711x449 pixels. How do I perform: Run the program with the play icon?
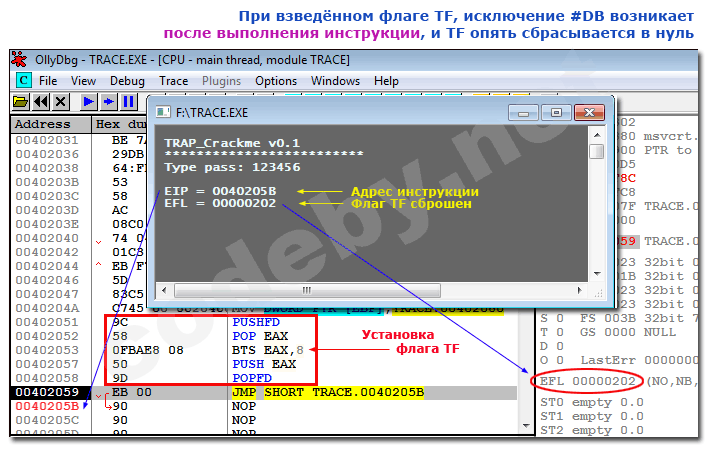(88, 102)
